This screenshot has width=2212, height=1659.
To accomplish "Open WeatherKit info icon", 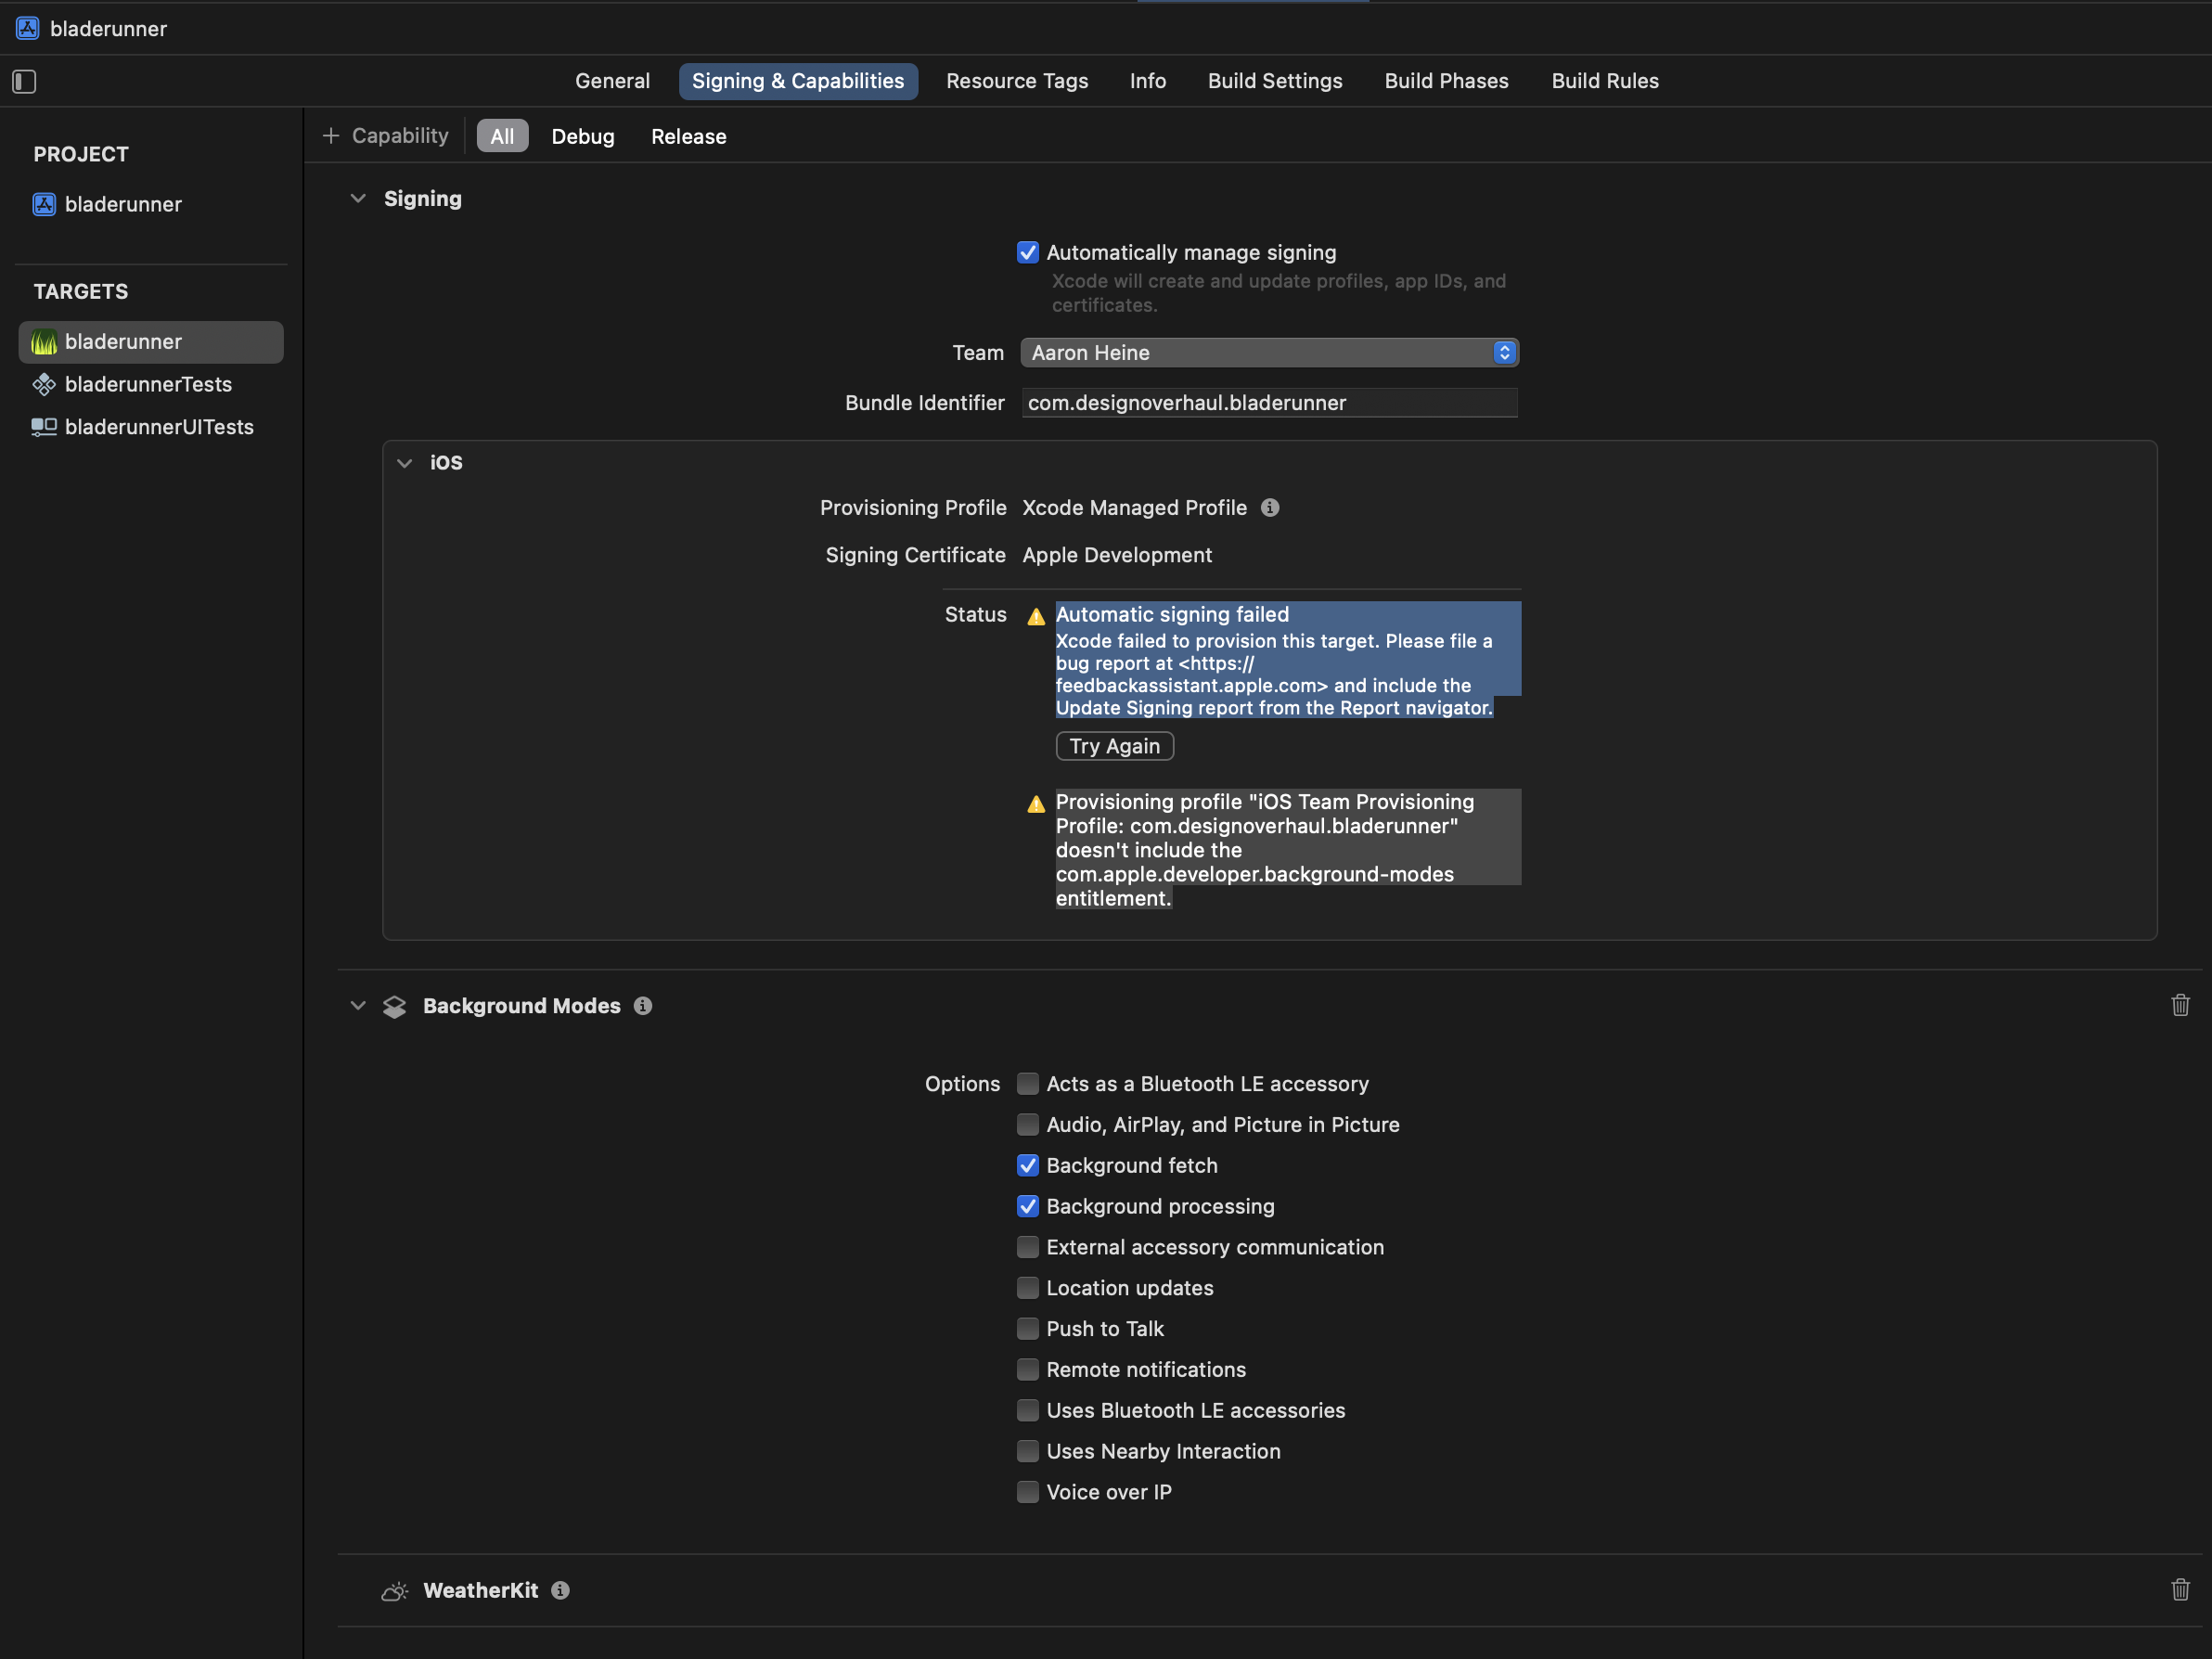I will [x=561, y=1590].
